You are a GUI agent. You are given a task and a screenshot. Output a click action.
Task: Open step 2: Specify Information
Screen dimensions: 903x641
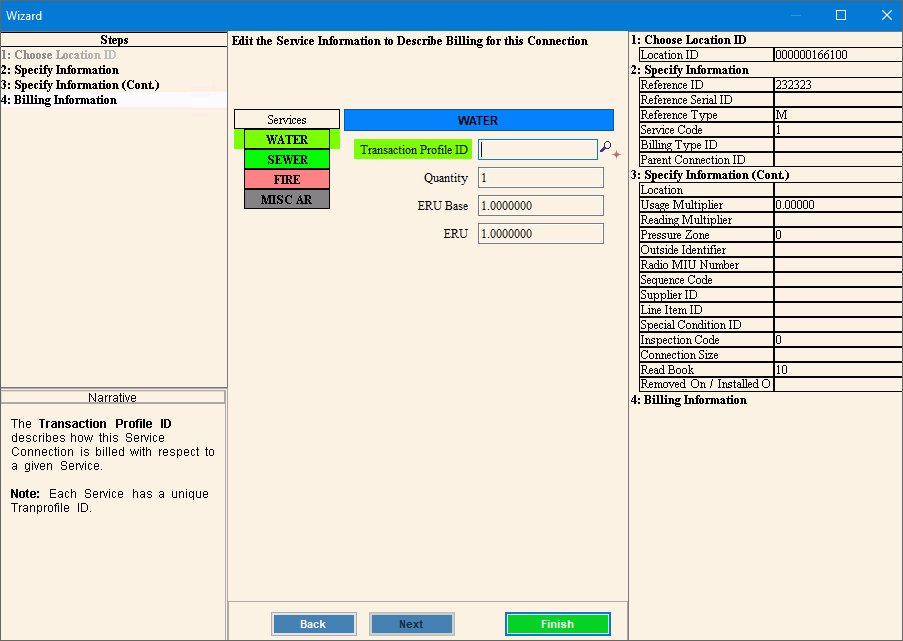[66, 70]
